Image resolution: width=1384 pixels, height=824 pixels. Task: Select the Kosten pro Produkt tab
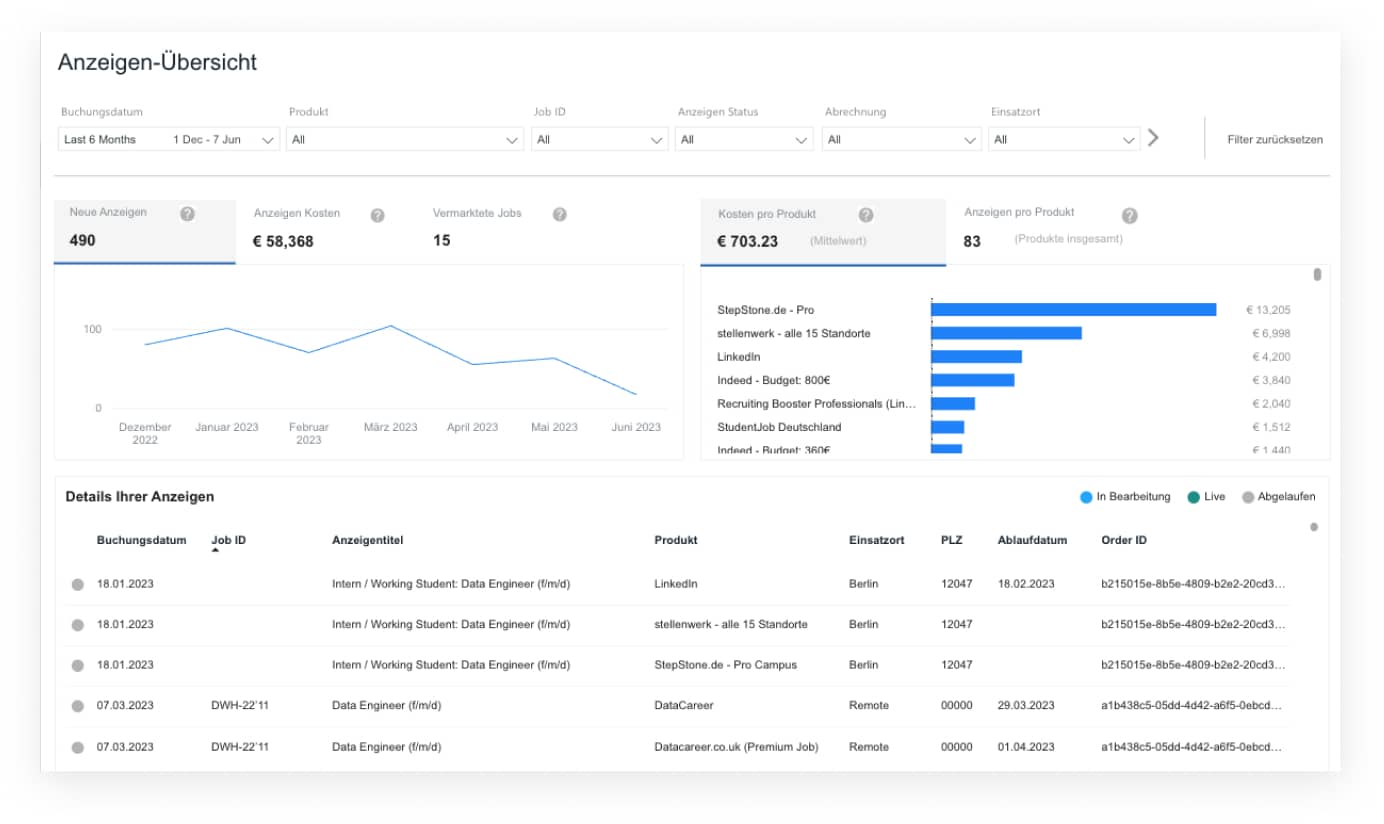pyautogui.click(x=823, y=232)
